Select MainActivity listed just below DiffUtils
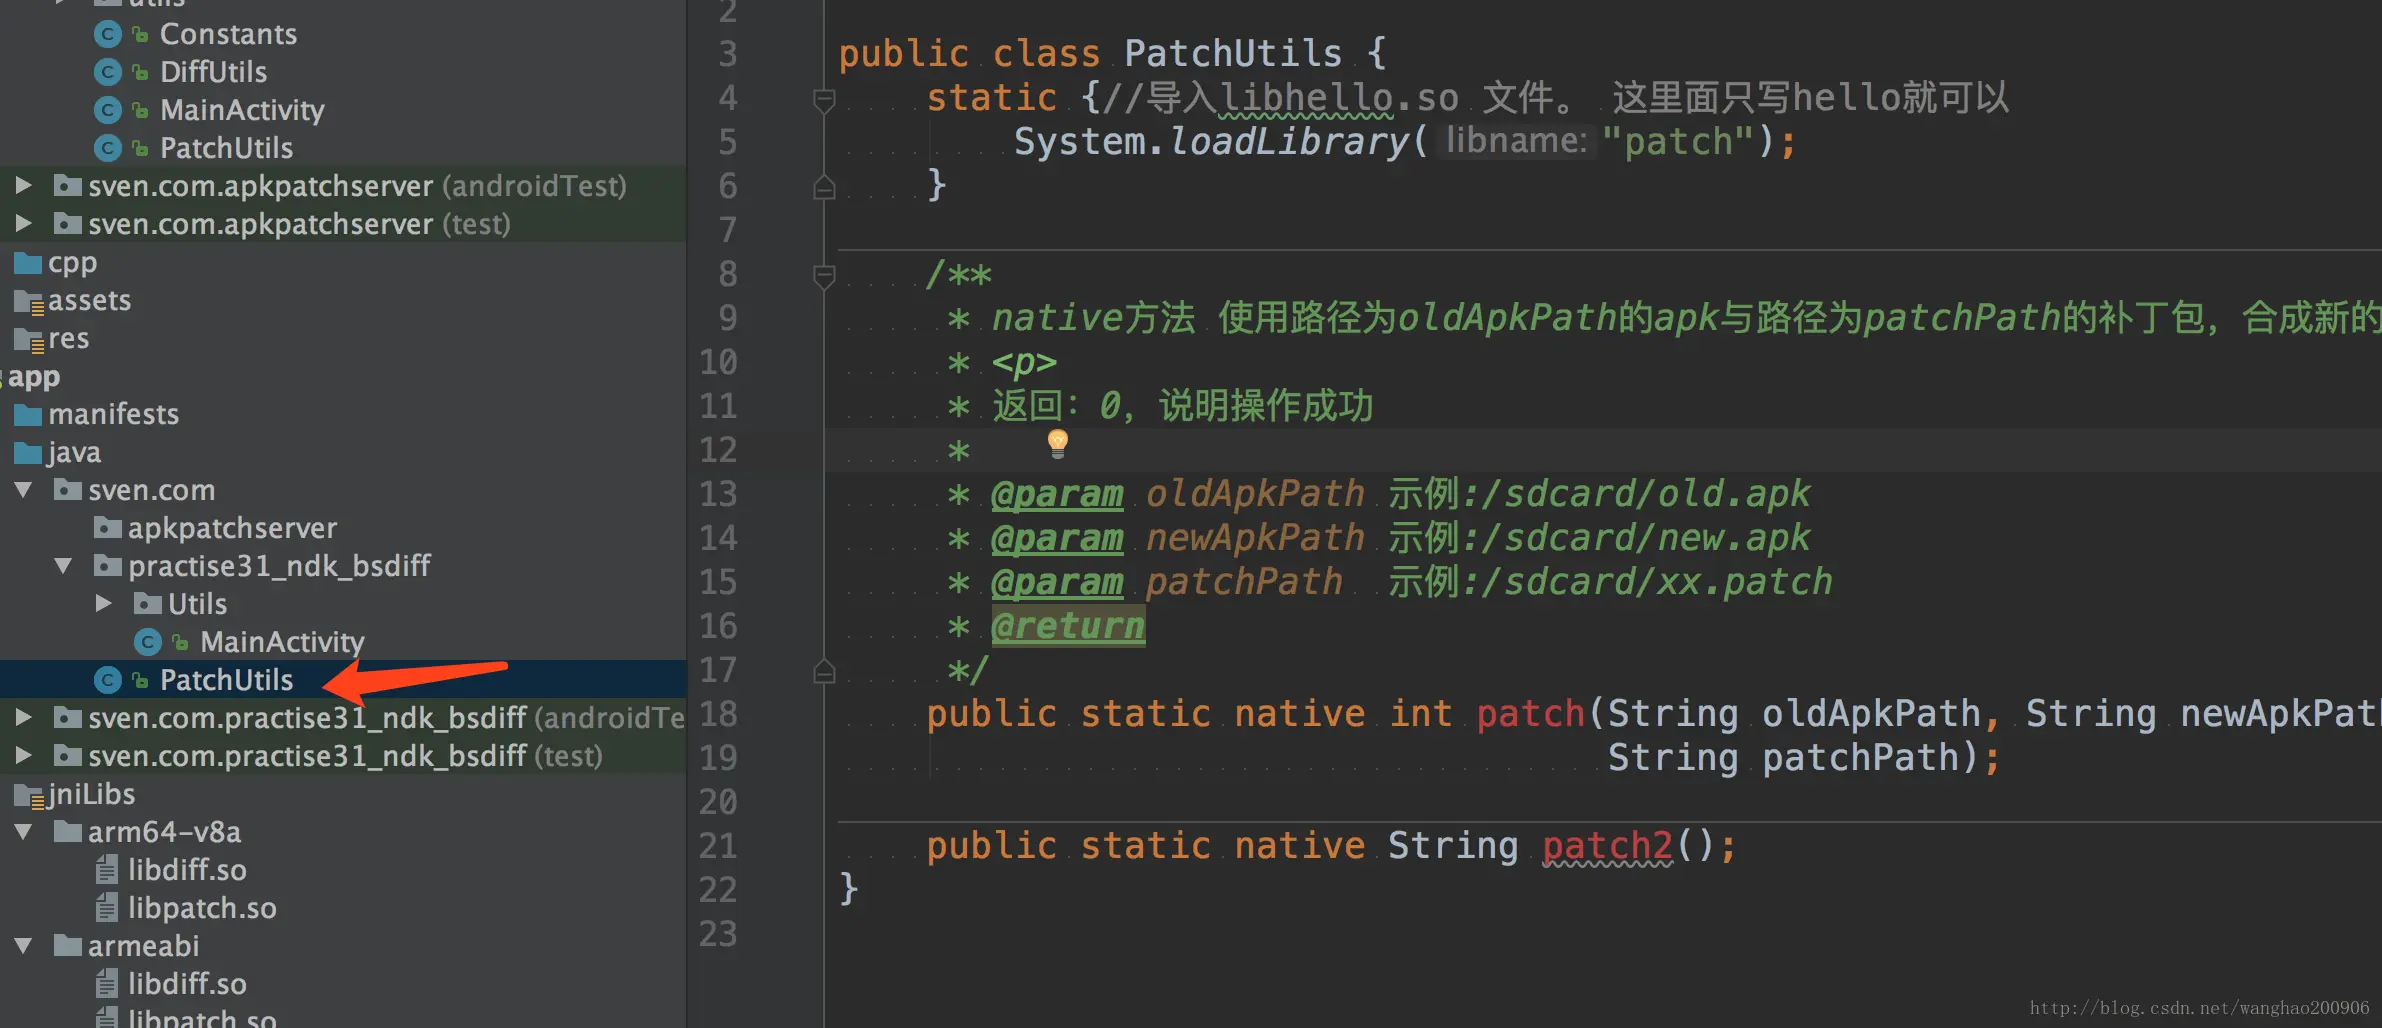The width and height of the screenshot is (2382, 1028). [x=242, y=110]
